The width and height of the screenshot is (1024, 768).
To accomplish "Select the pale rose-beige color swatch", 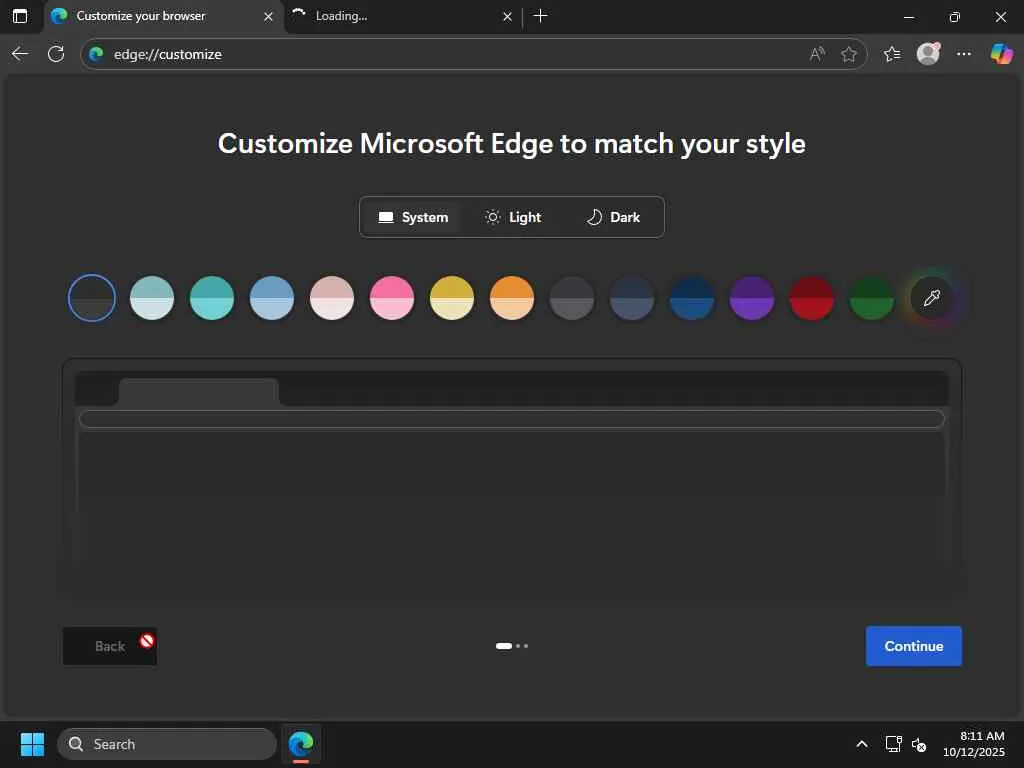I will (x=332, y=298).
